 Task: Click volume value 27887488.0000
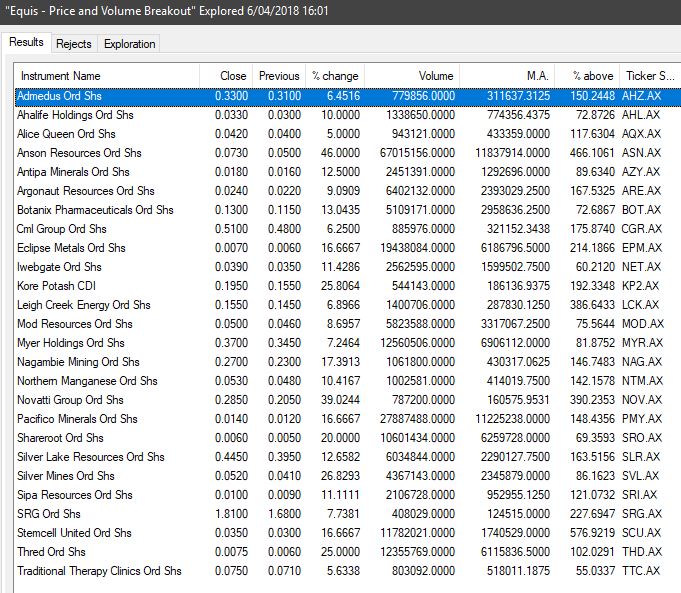417,419
